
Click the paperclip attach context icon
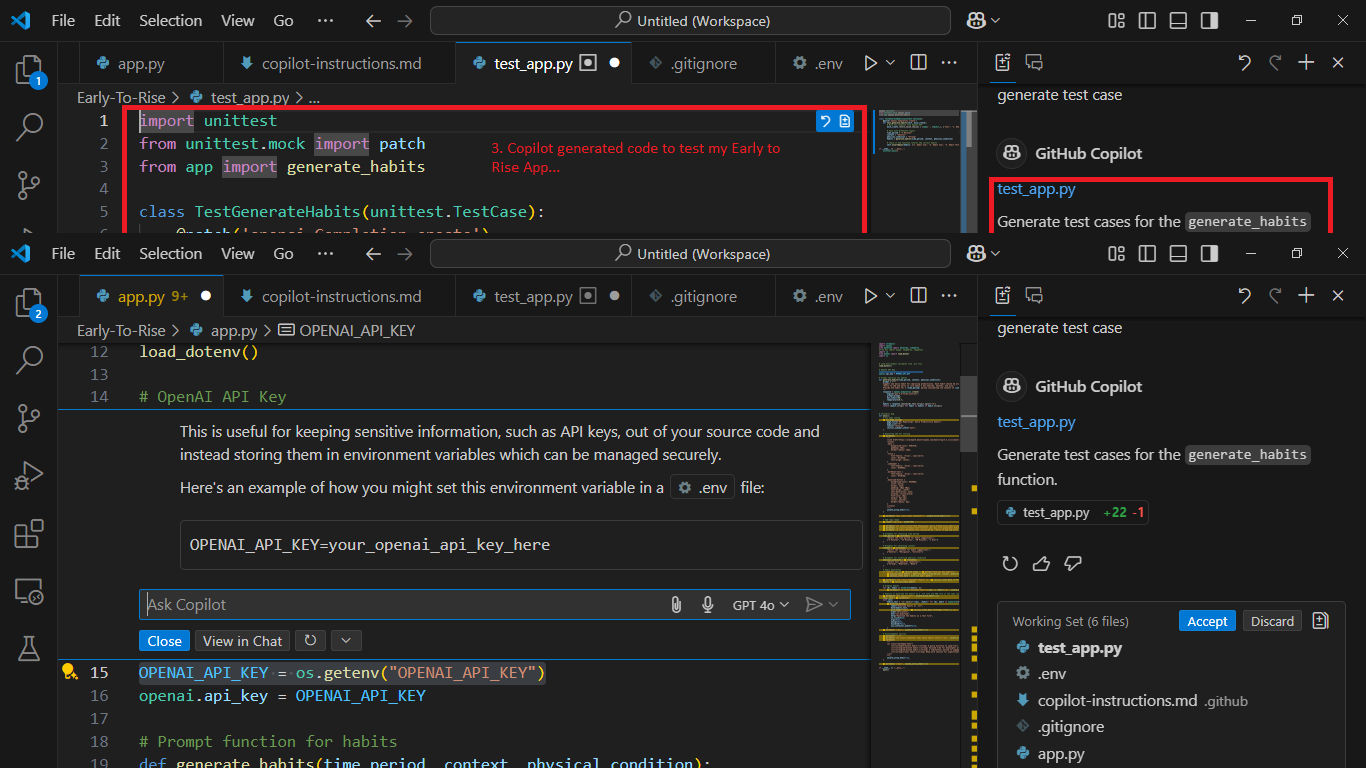[676, 604]
